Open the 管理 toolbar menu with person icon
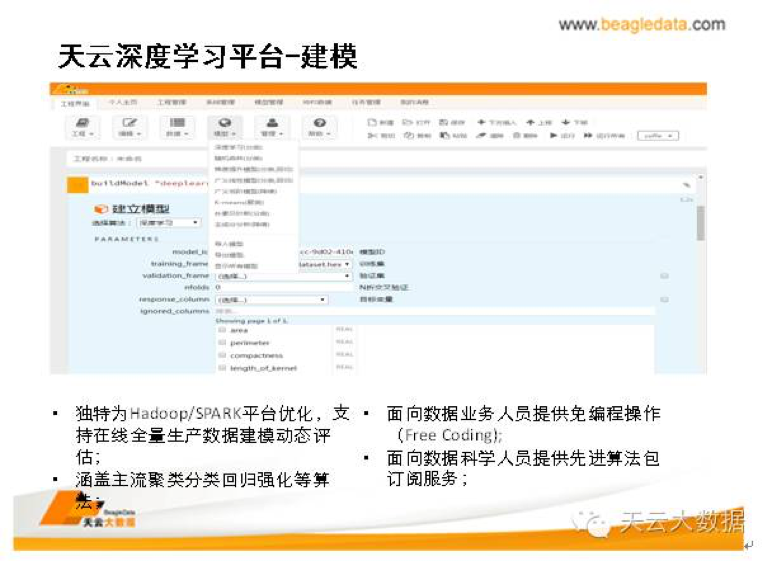The image size is (772, 561). click(272, 127)
